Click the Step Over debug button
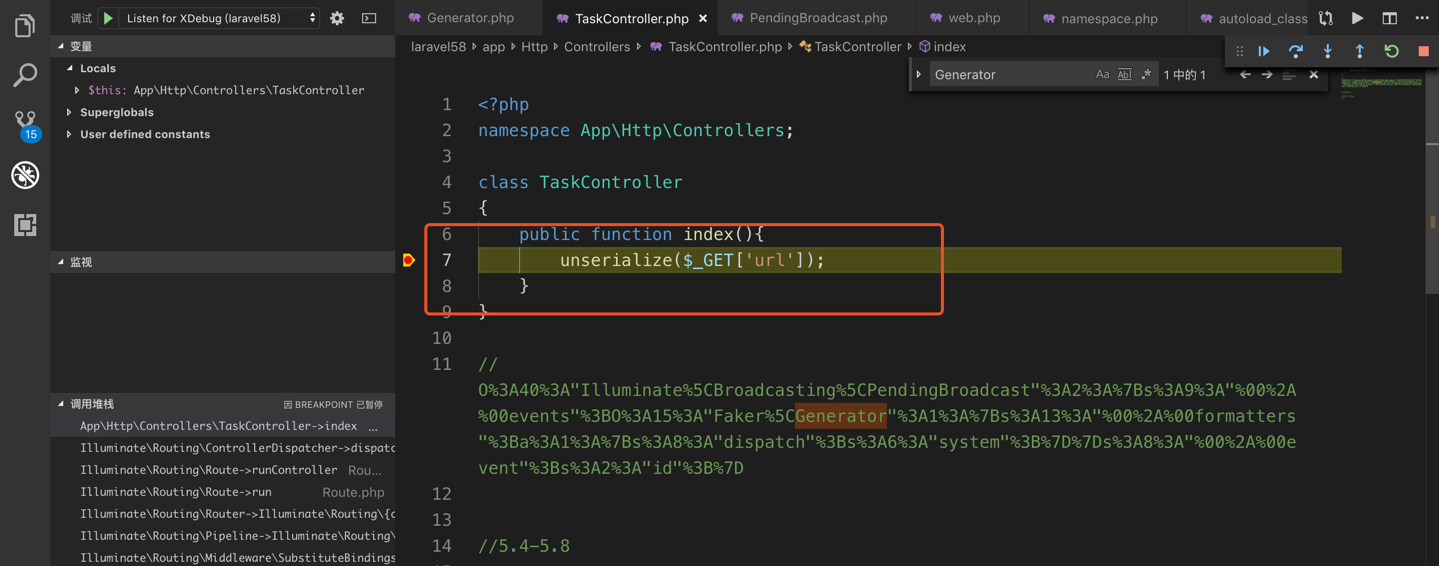The height and width of the screenshot is (566, 1439). pyautogui.click(x=1296, y=51)
